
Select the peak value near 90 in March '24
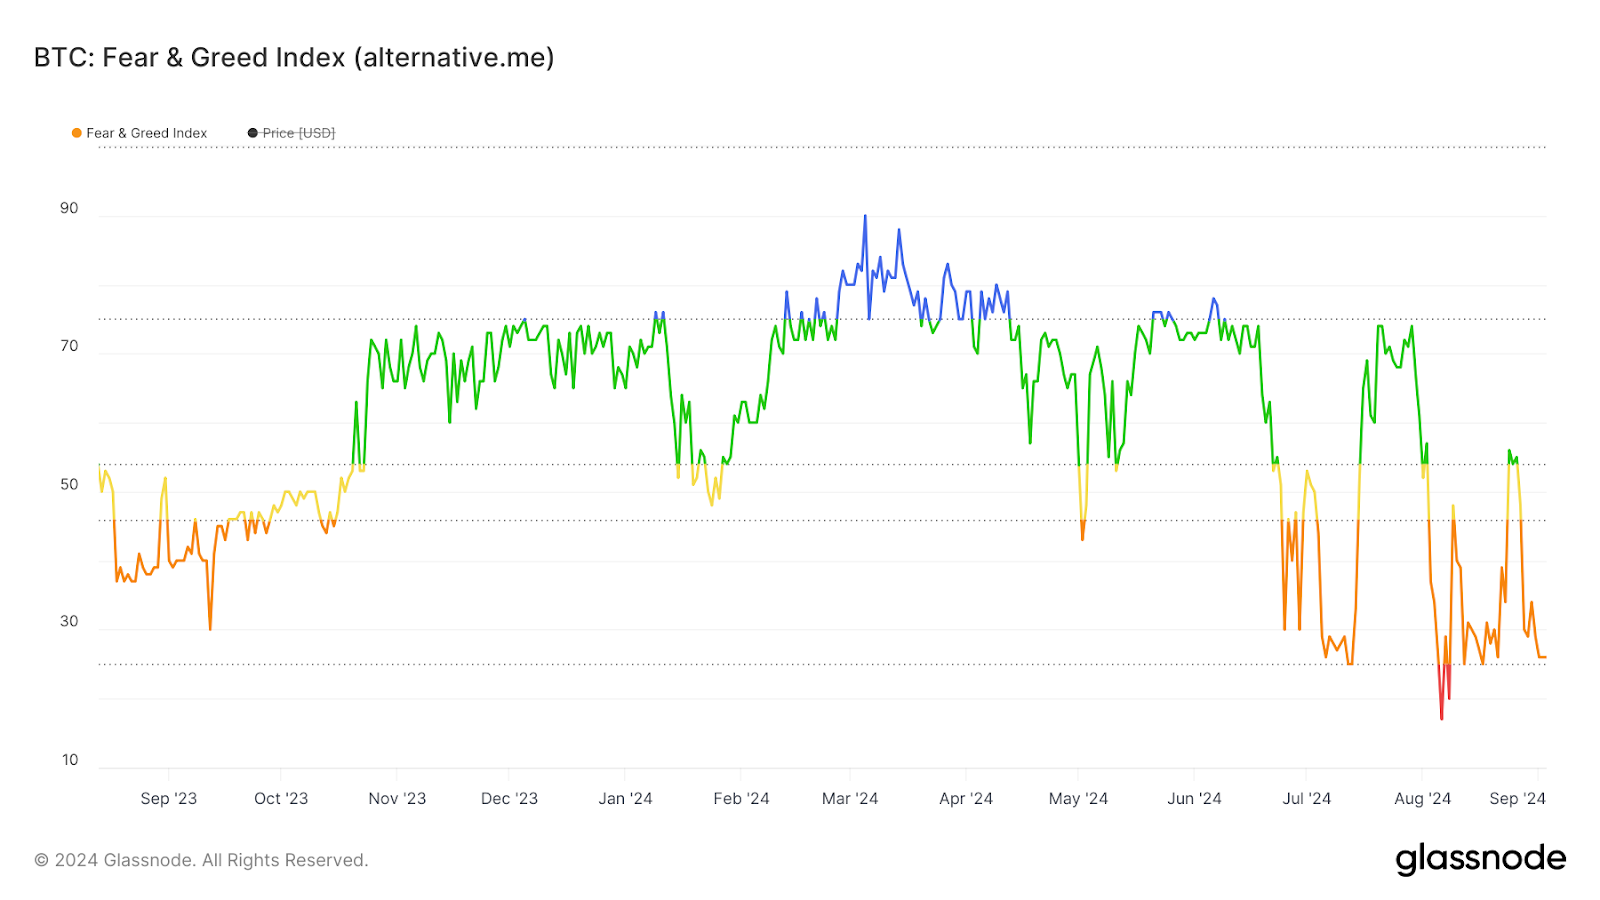866,213
